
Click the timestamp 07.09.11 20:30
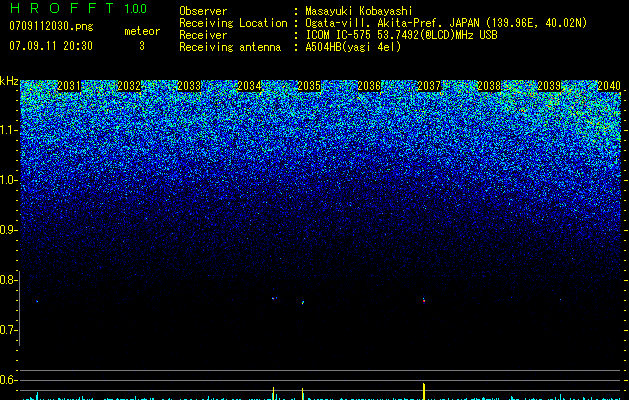51,46
